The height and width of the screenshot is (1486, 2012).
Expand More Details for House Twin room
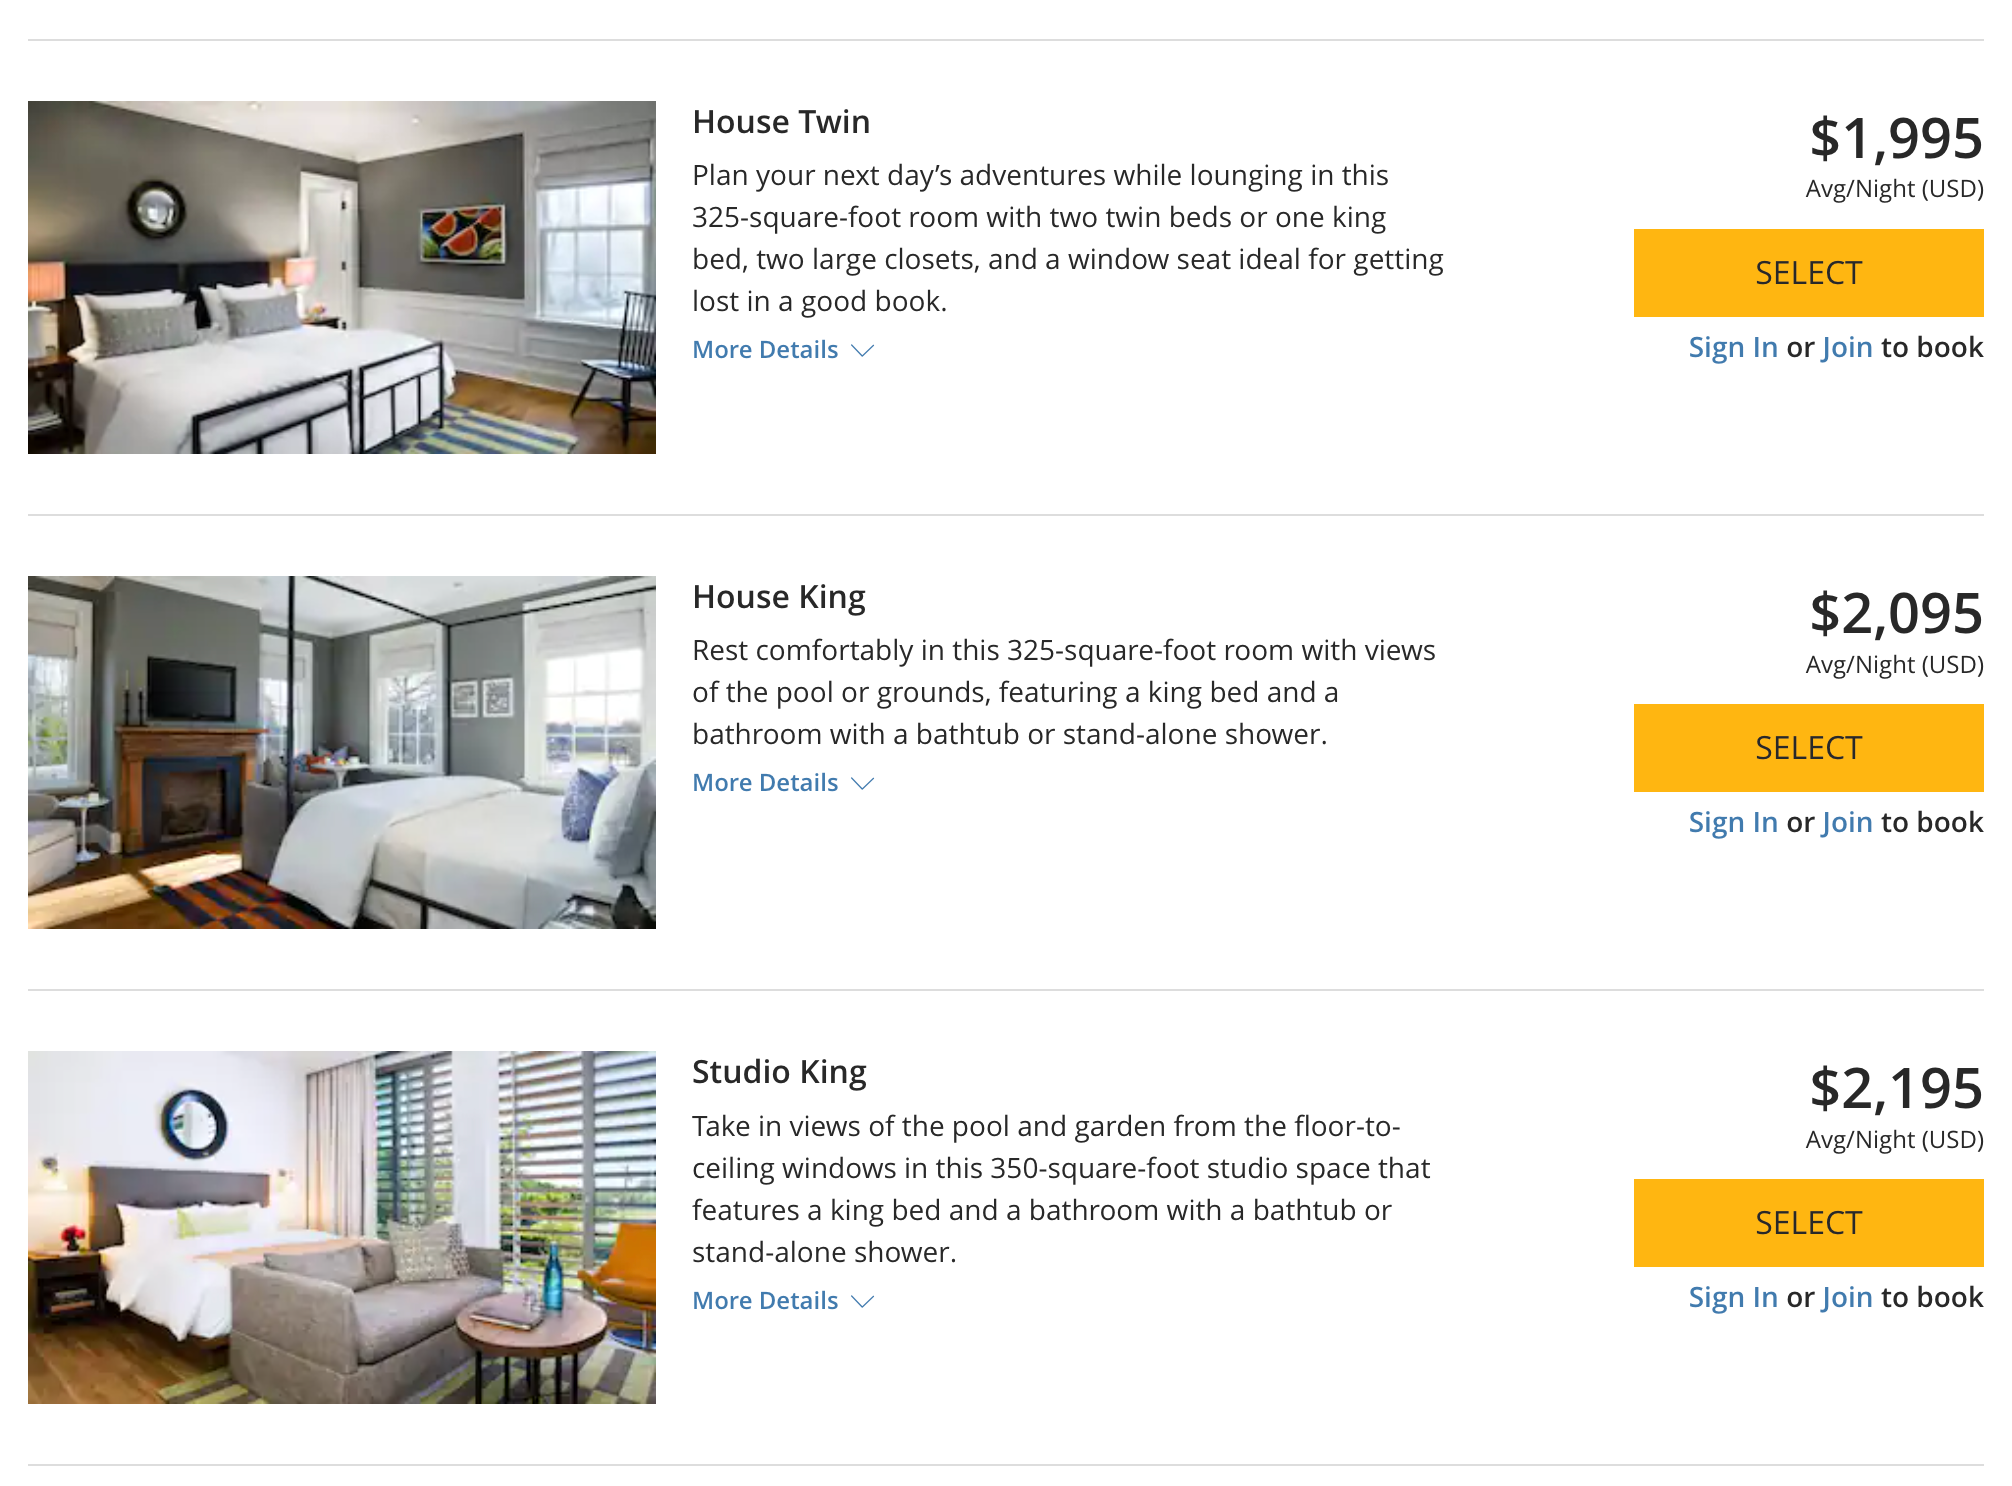tap(765, 349)
